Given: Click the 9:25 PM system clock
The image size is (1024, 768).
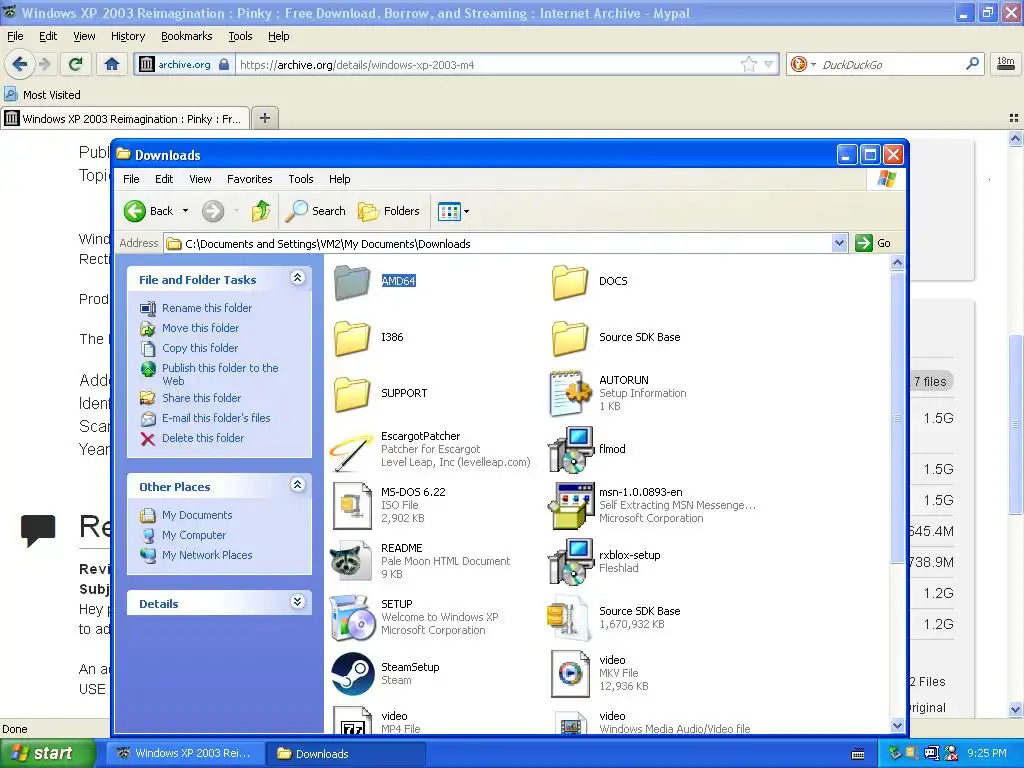Looking at the screenshot, I should [986, 753].
